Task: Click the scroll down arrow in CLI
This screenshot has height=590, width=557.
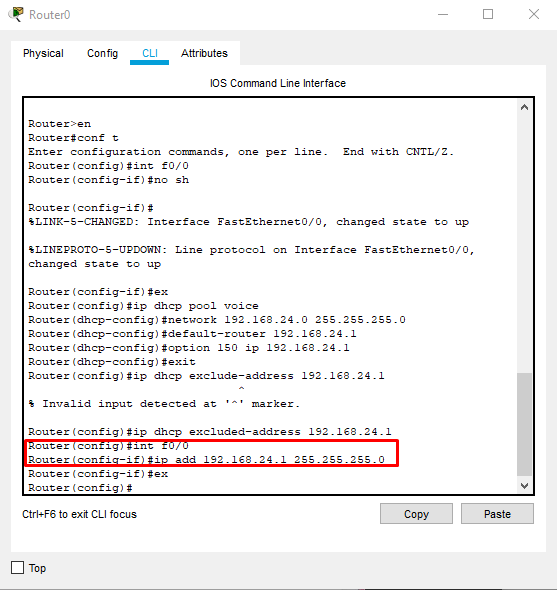Action: click(524, 486)
